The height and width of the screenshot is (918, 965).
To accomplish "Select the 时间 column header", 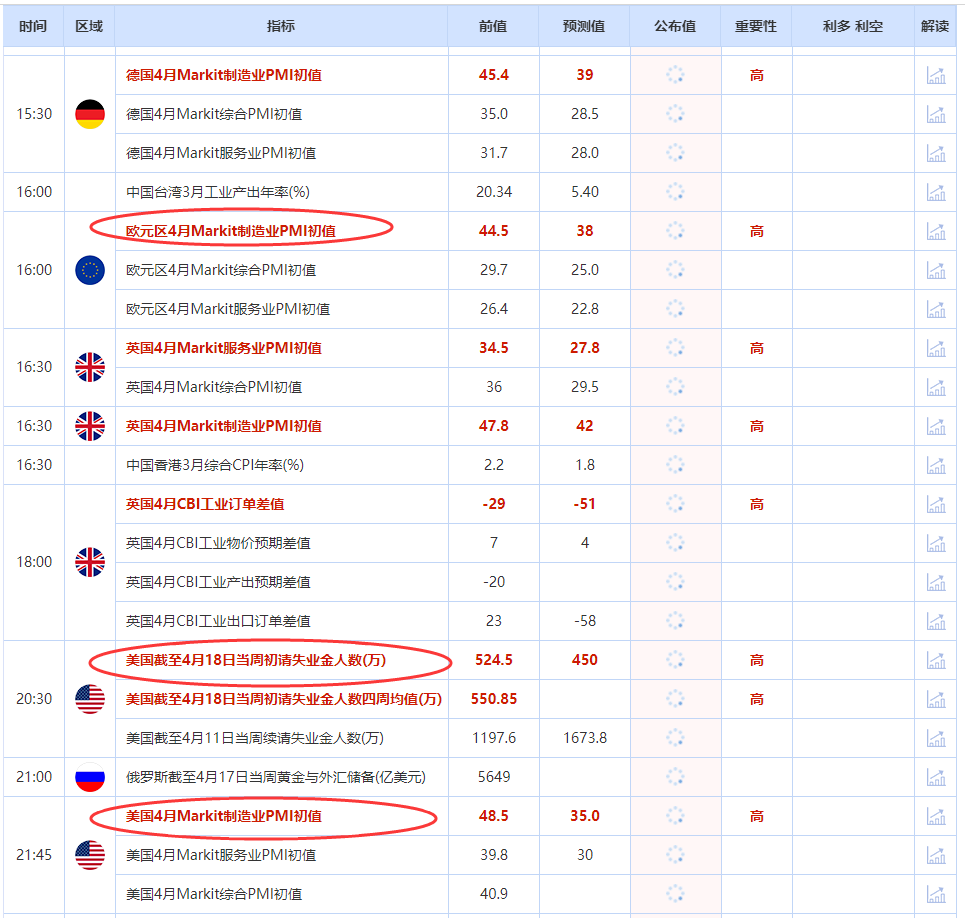I will pos(33,26).
